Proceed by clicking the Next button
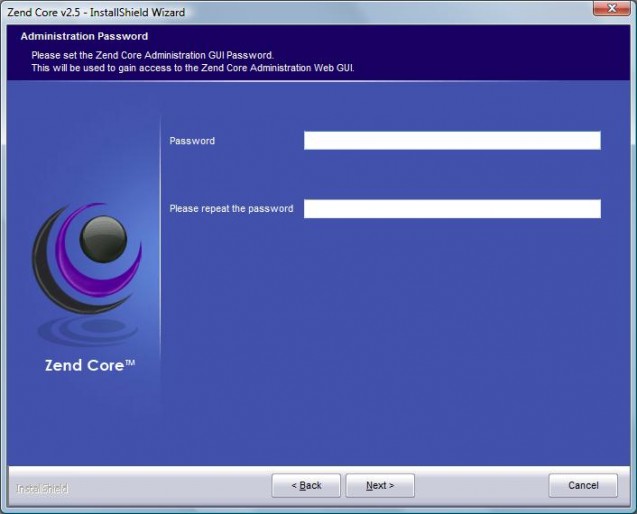The image size is (637, 514). tap(380, 485)
